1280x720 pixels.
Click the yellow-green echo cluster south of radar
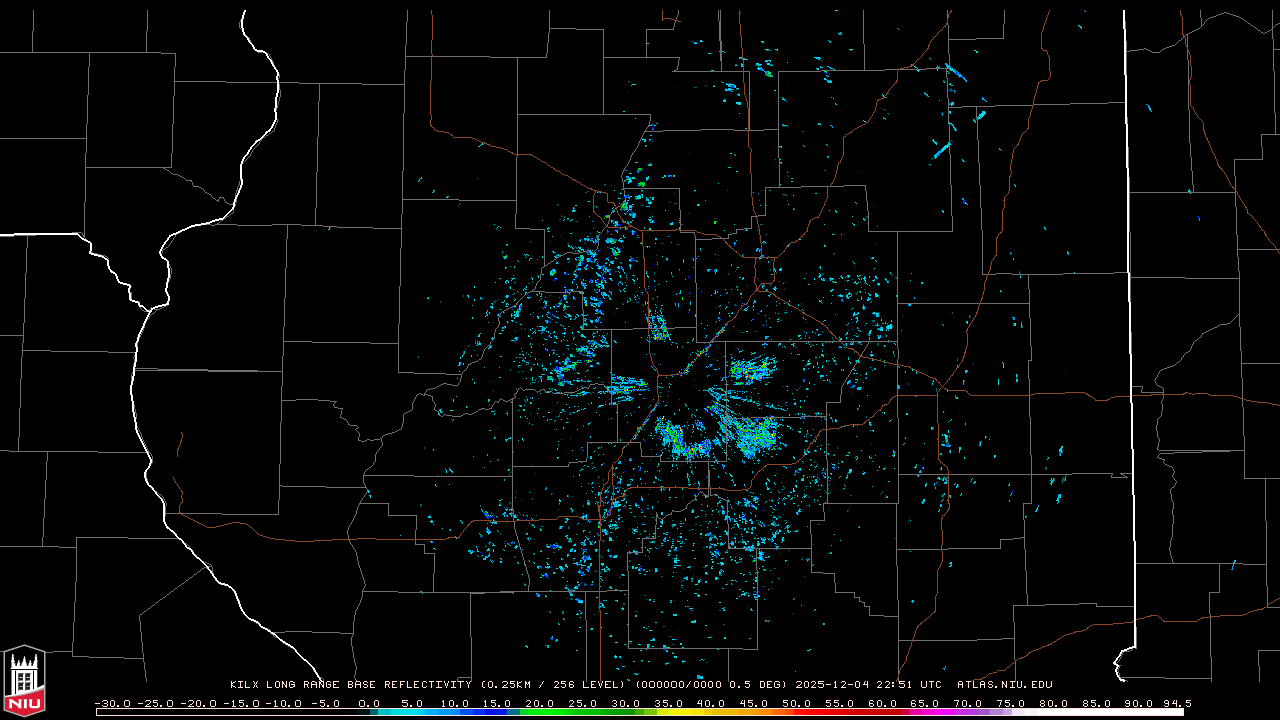(x=682, y=440)
